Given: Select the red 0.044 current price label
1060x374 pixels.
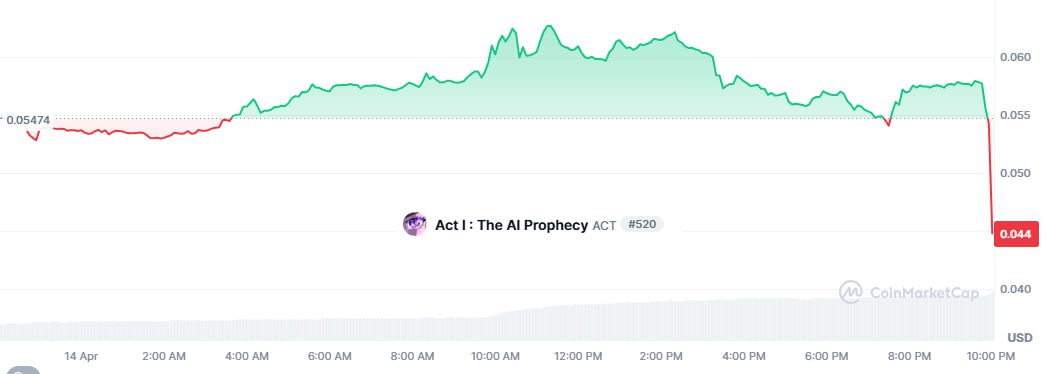Looking at the screenshot, I should tap(1016, 234).
